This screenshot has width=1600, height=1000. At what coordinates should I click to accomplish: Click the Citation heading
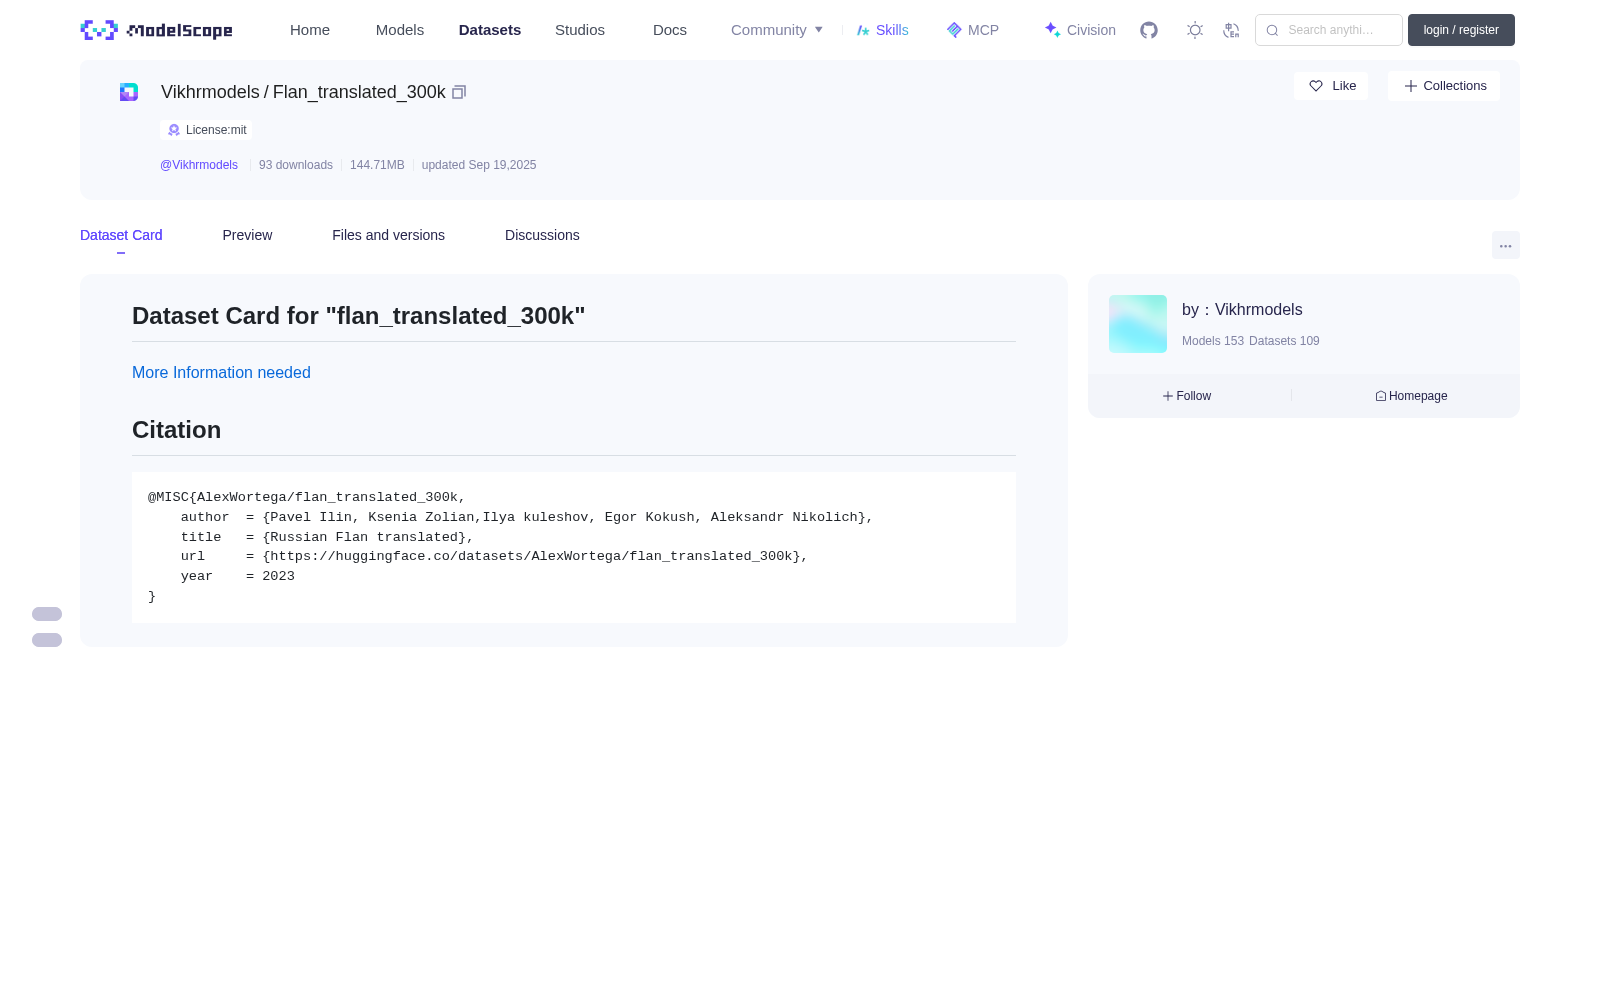176,430
